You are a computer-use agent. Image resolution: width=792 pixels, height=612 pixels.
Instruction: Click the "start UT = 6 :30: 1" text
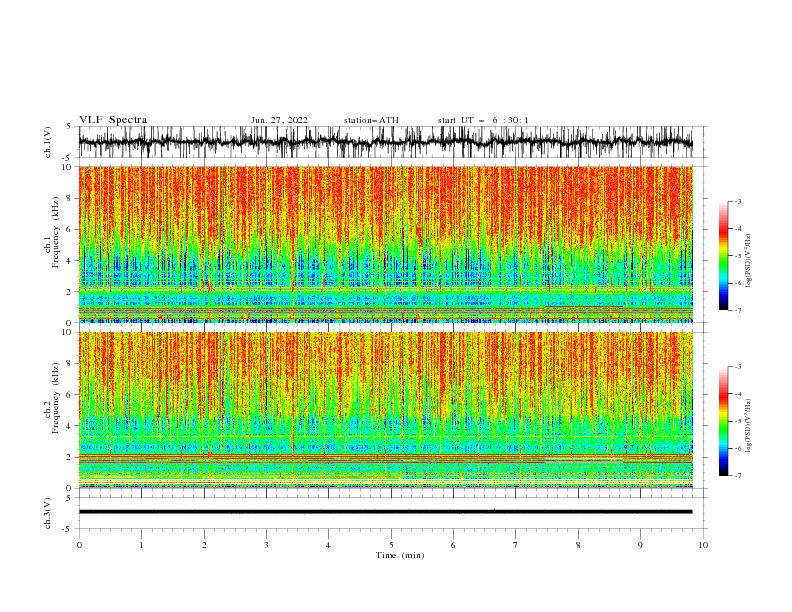coord(483,120)
